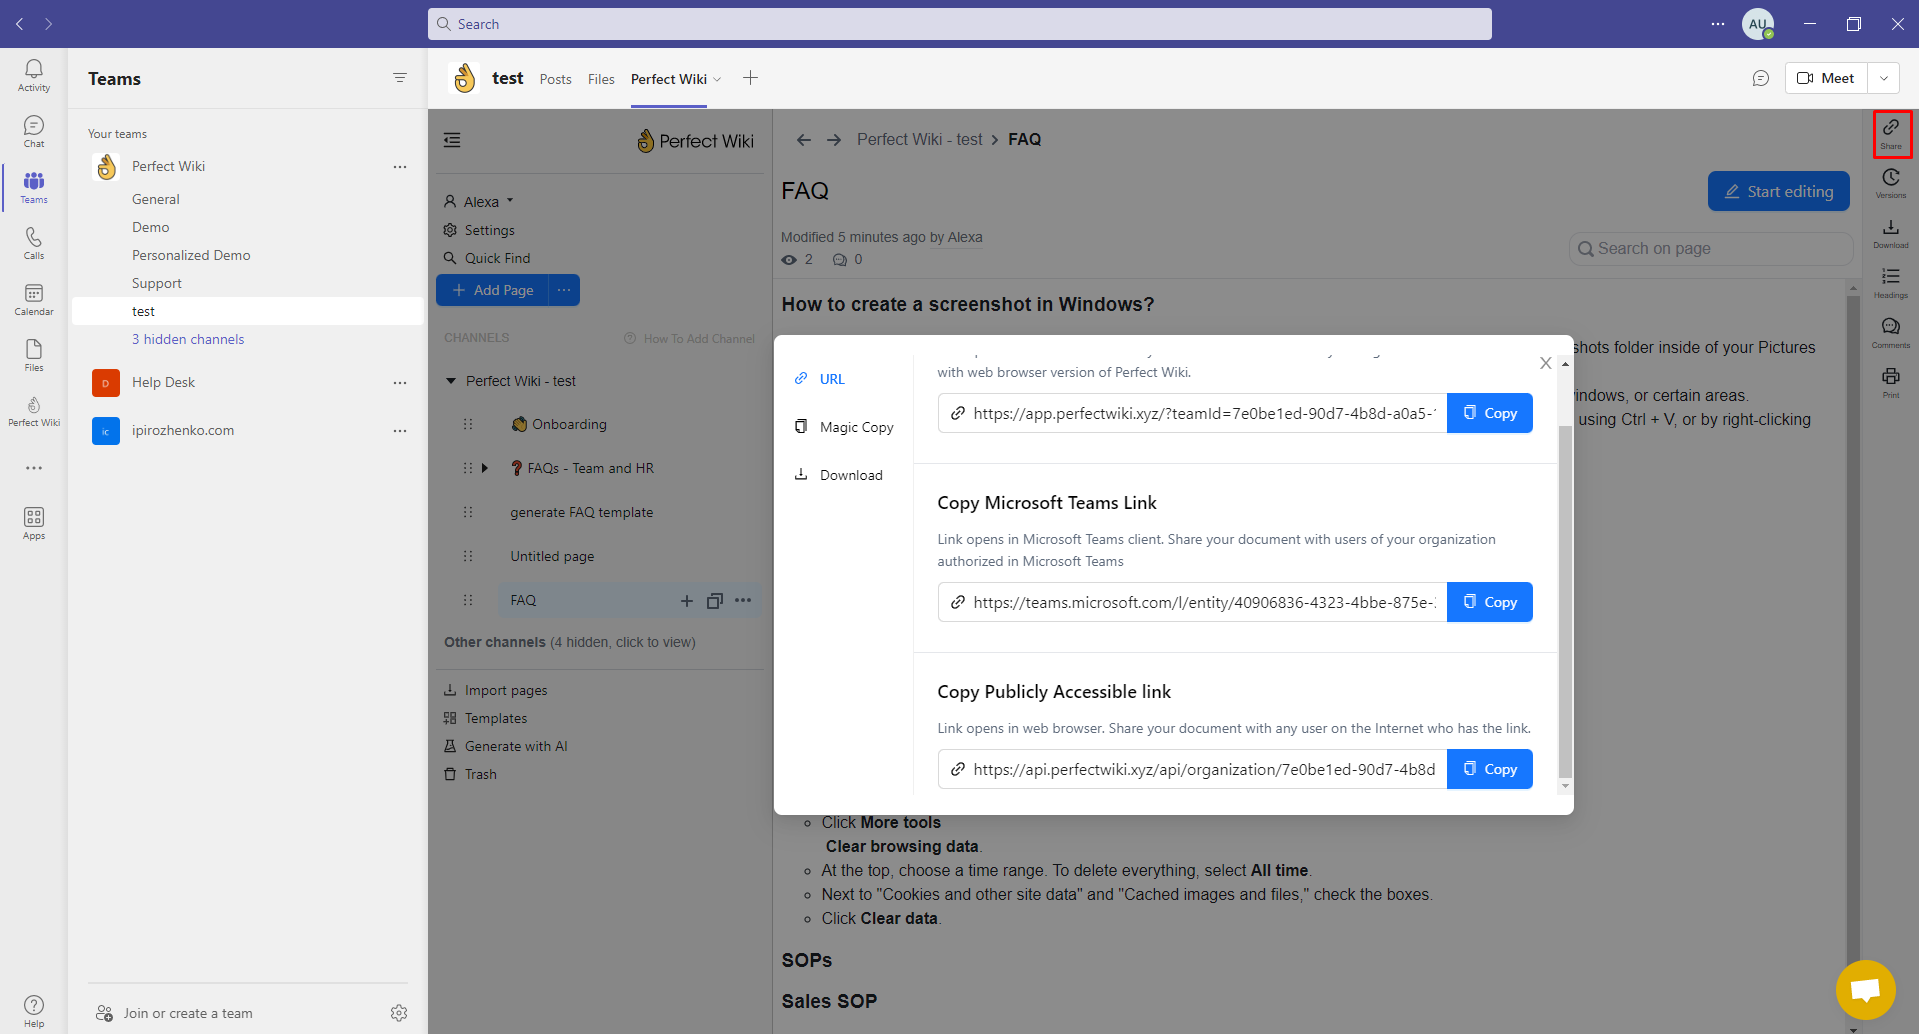Open the Trash in Perfect Wiki

tap(479, 773)
